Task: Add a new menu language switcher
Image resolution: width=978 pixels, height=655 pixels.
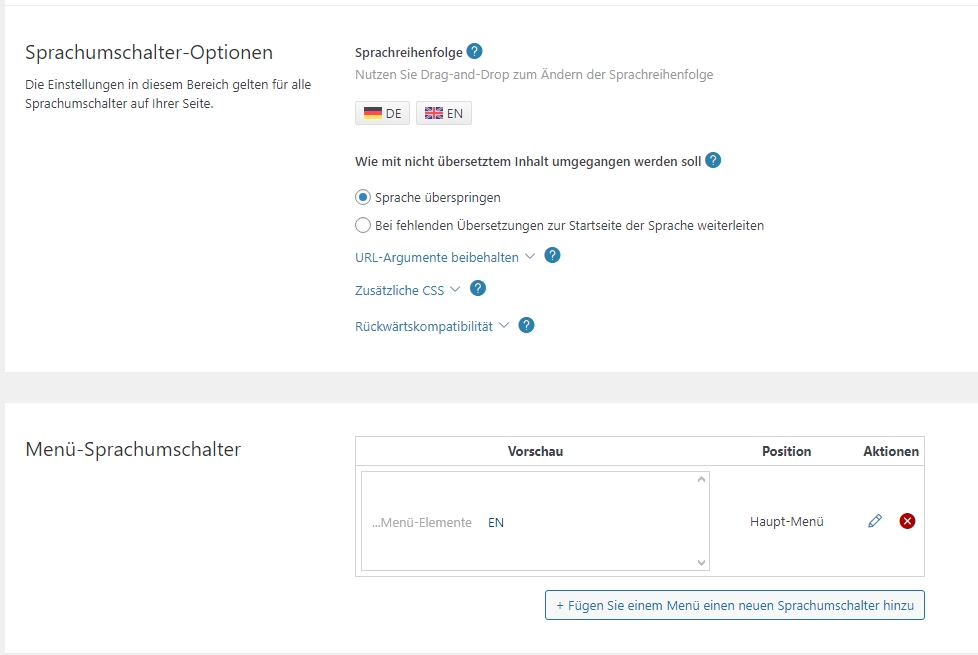Action: tap(735, 605)
